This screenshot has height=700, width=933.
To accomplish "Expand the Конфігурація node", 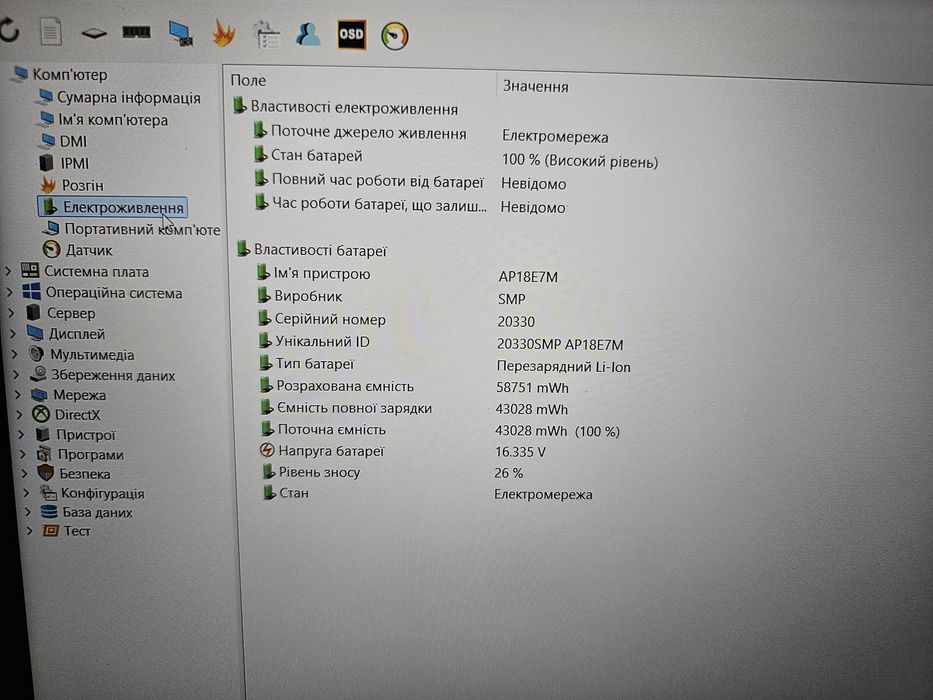I will [x=26, y=493].
